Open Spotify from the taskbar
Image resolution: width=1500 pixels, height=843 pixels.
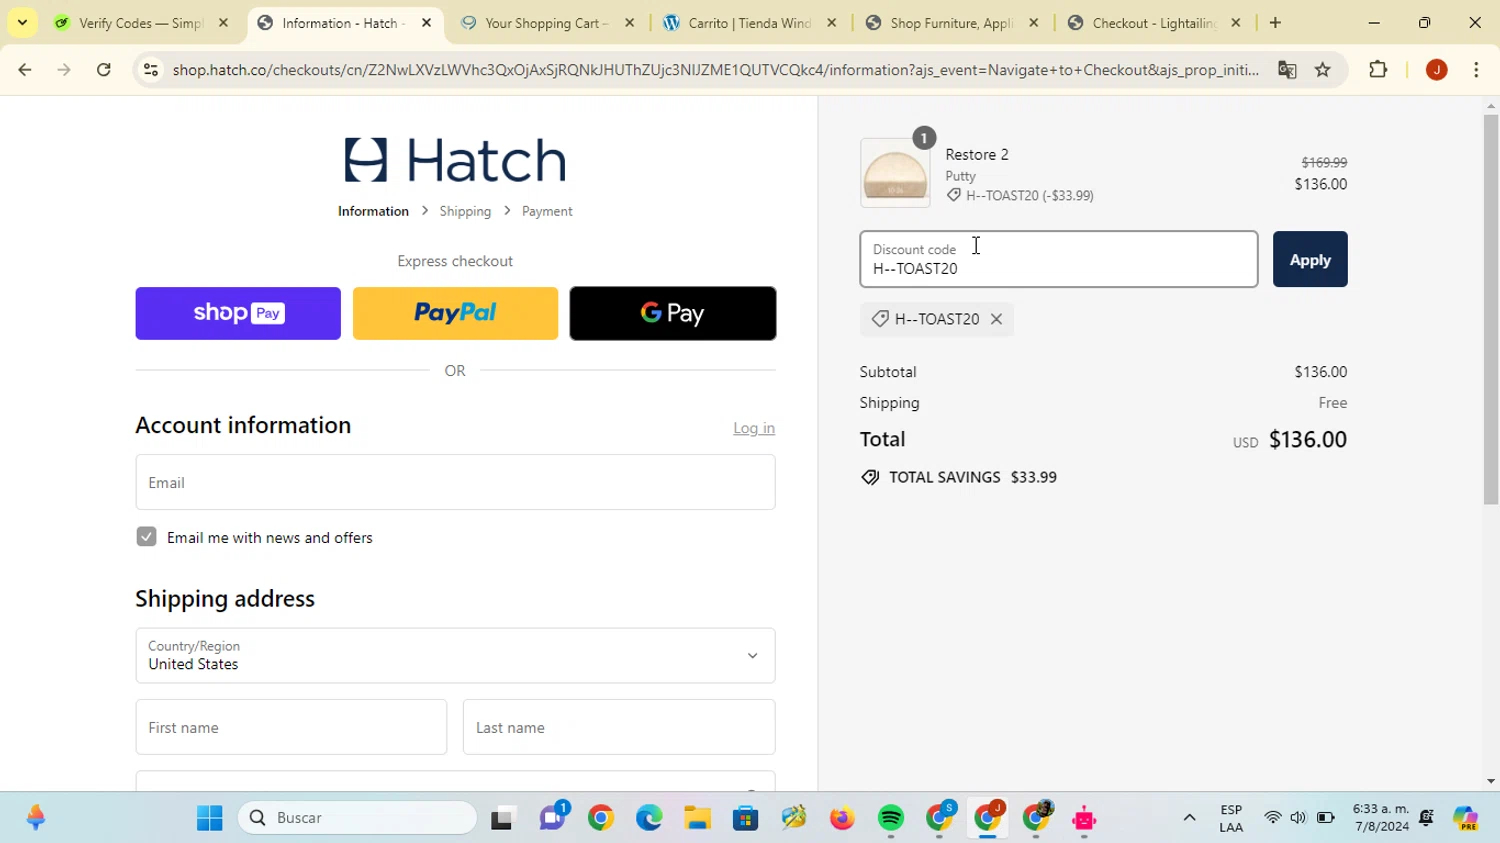tap(891, 818)
